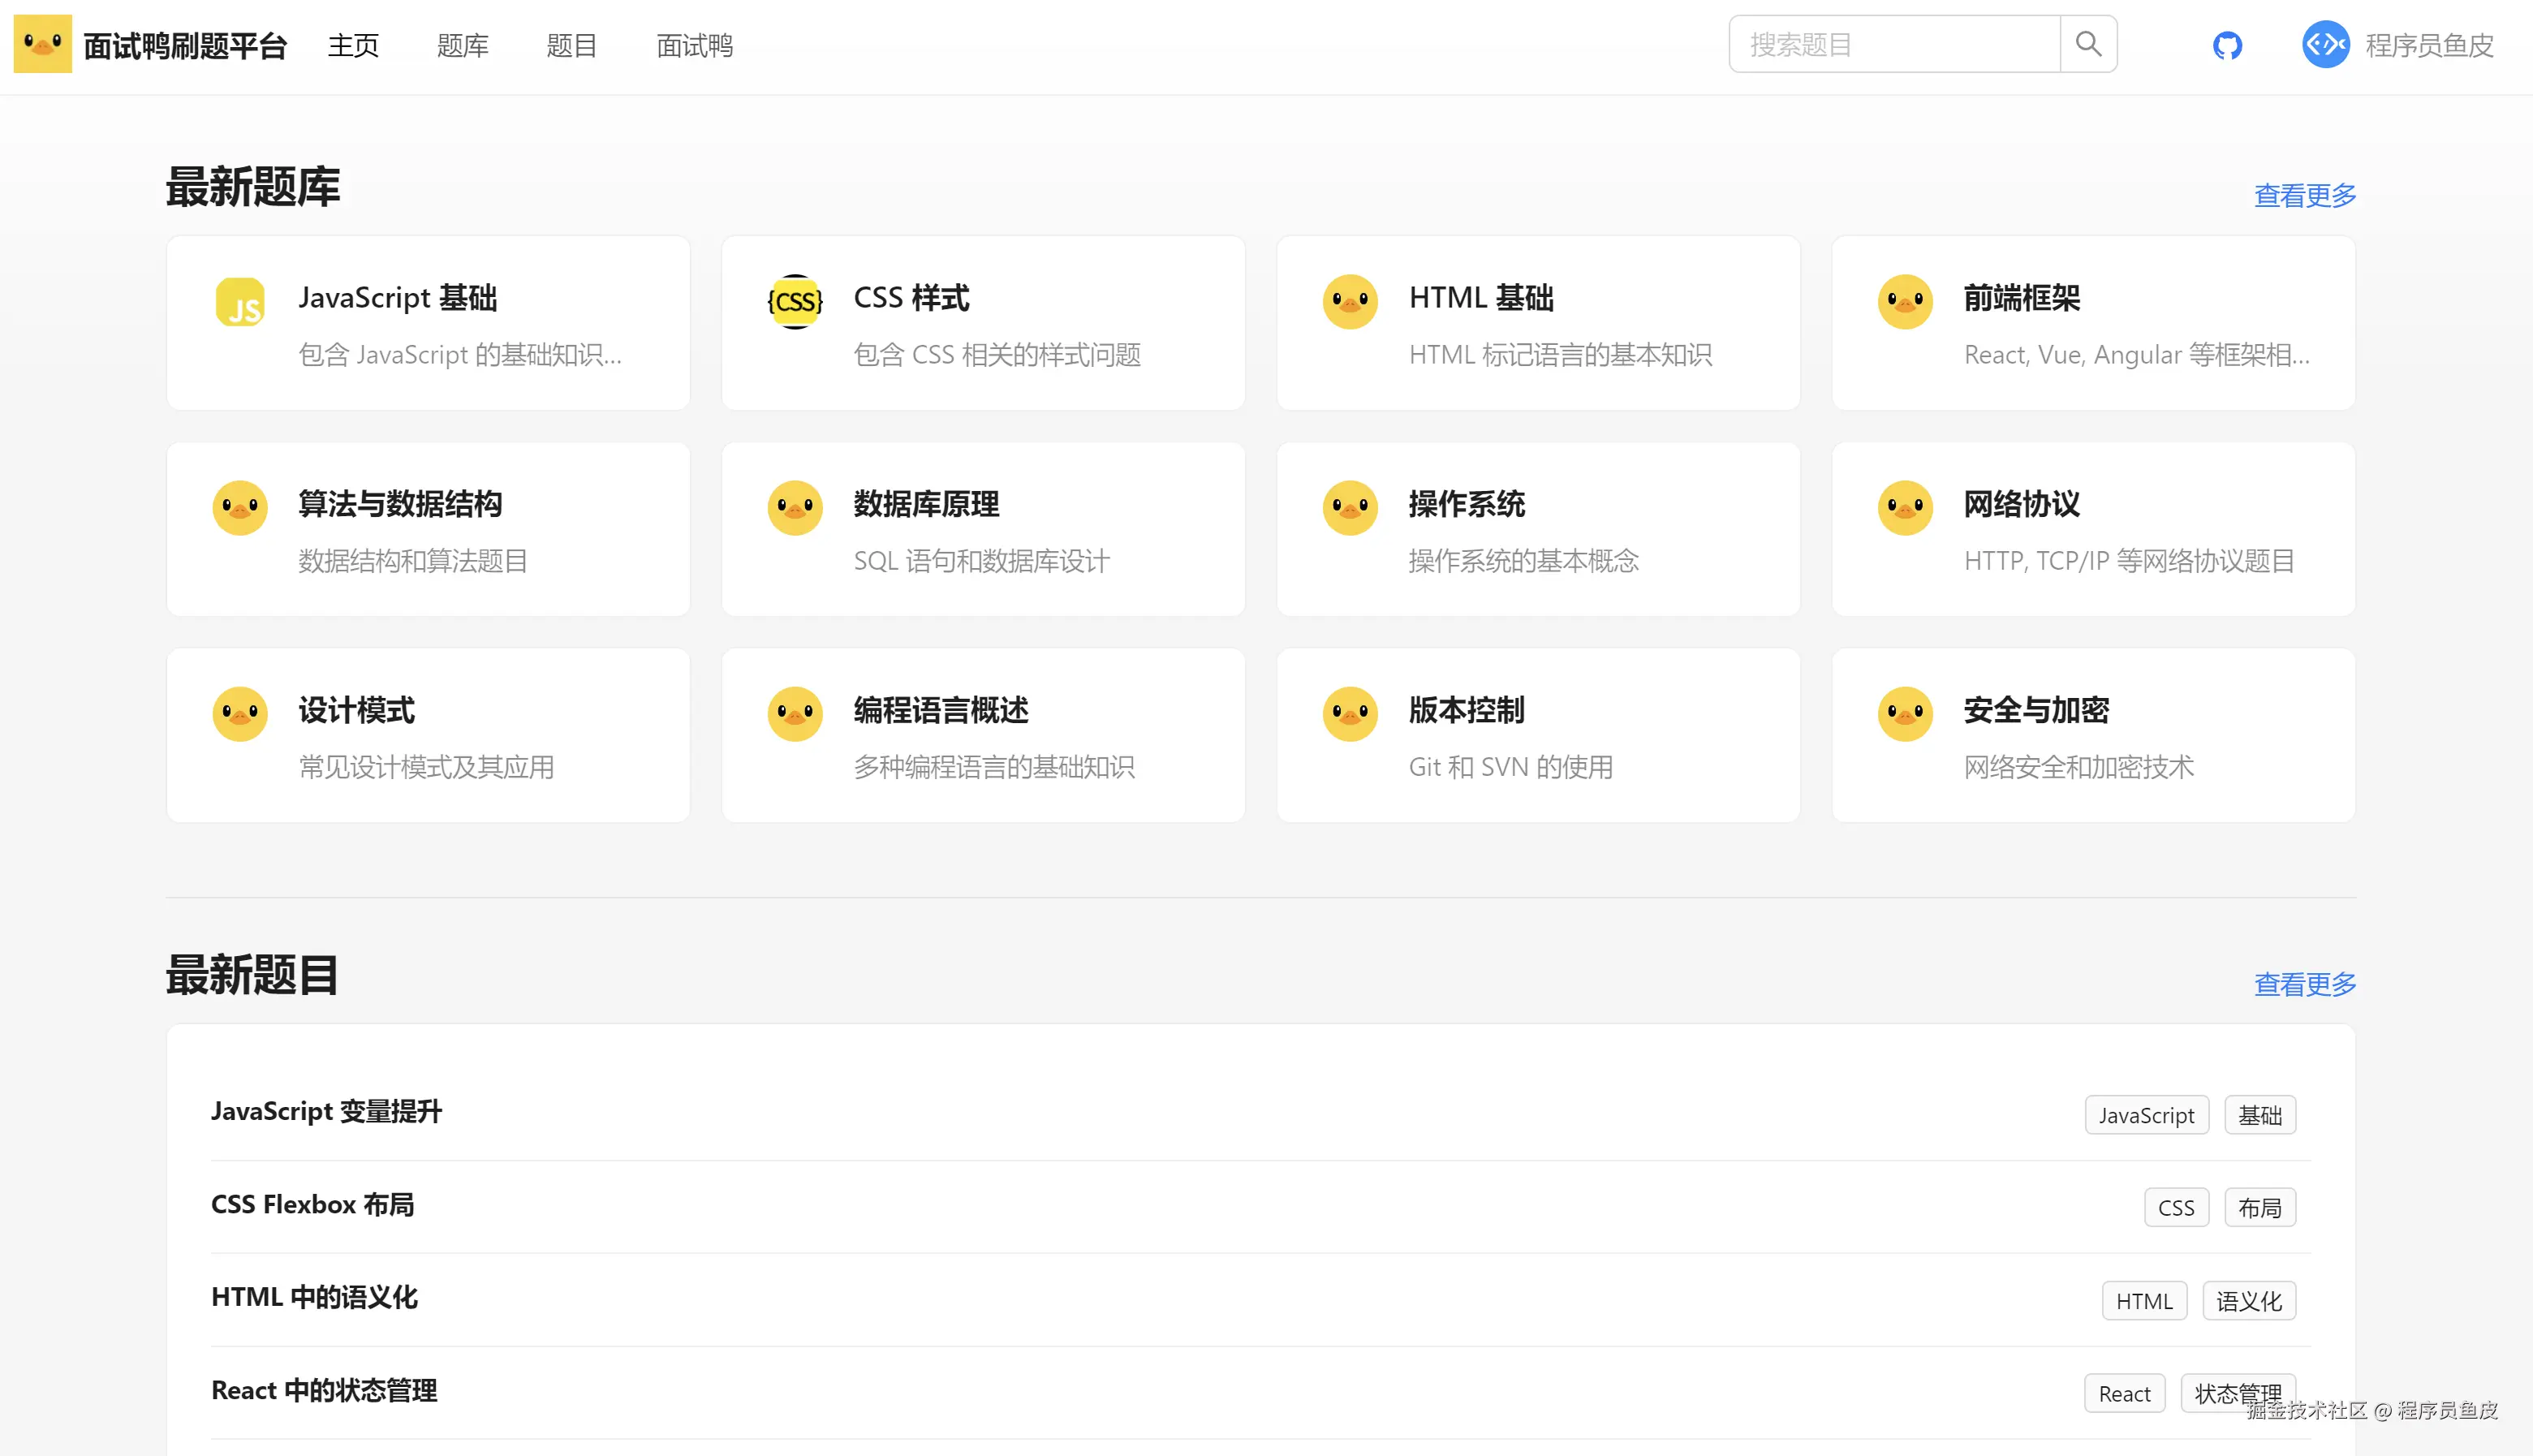Open the 题目 navigation item
This screenshot has width=2533, height=1456.
point(571,46)
